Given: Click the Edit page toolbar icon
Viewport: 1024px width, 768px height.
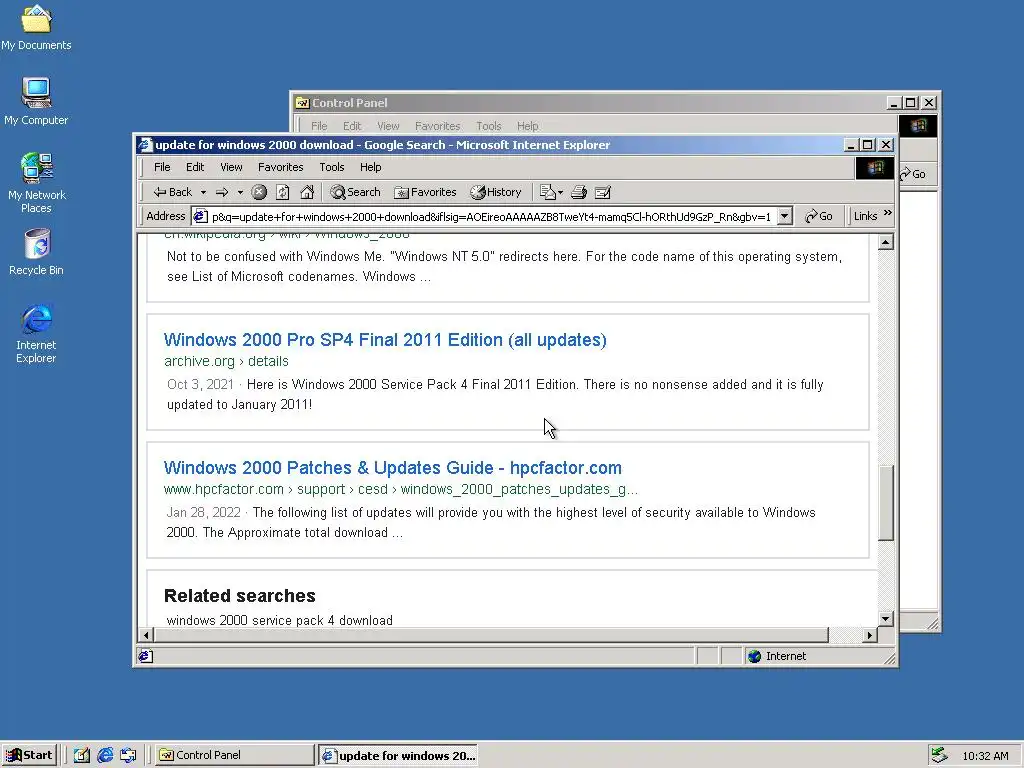Looking at the screenshot, I should pyautogui.click(x=603, y=192).
